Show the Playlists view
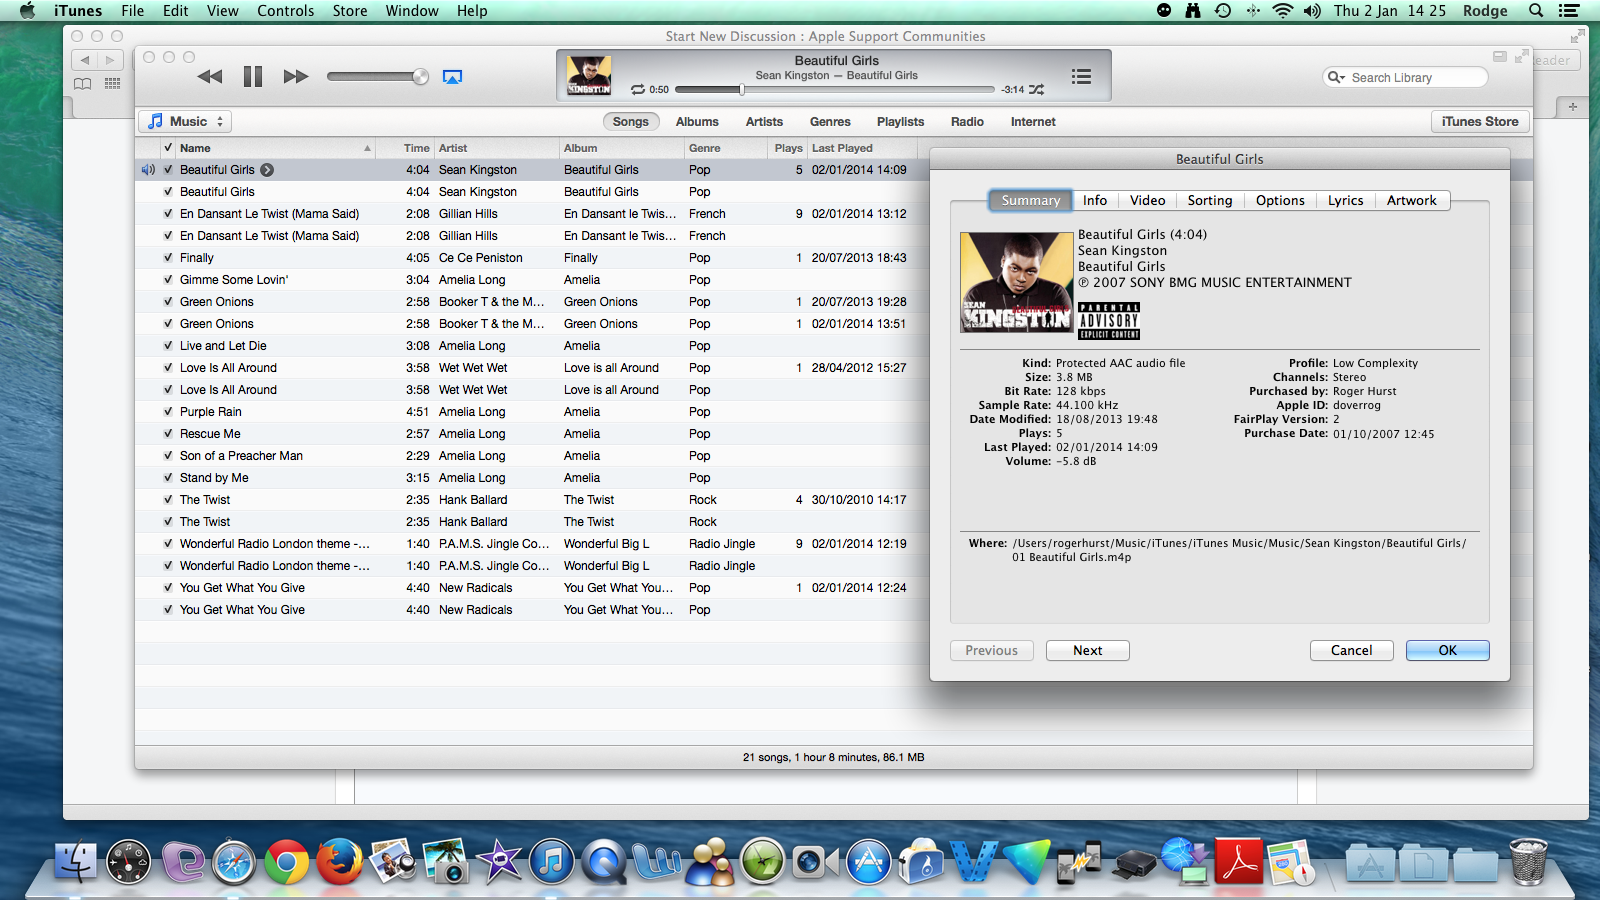 click(x=900, y=122)
